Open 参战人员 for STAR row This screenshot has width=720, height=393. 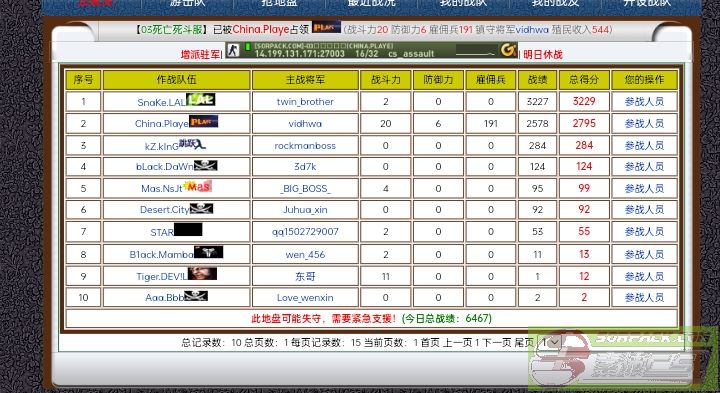[644, 232]
